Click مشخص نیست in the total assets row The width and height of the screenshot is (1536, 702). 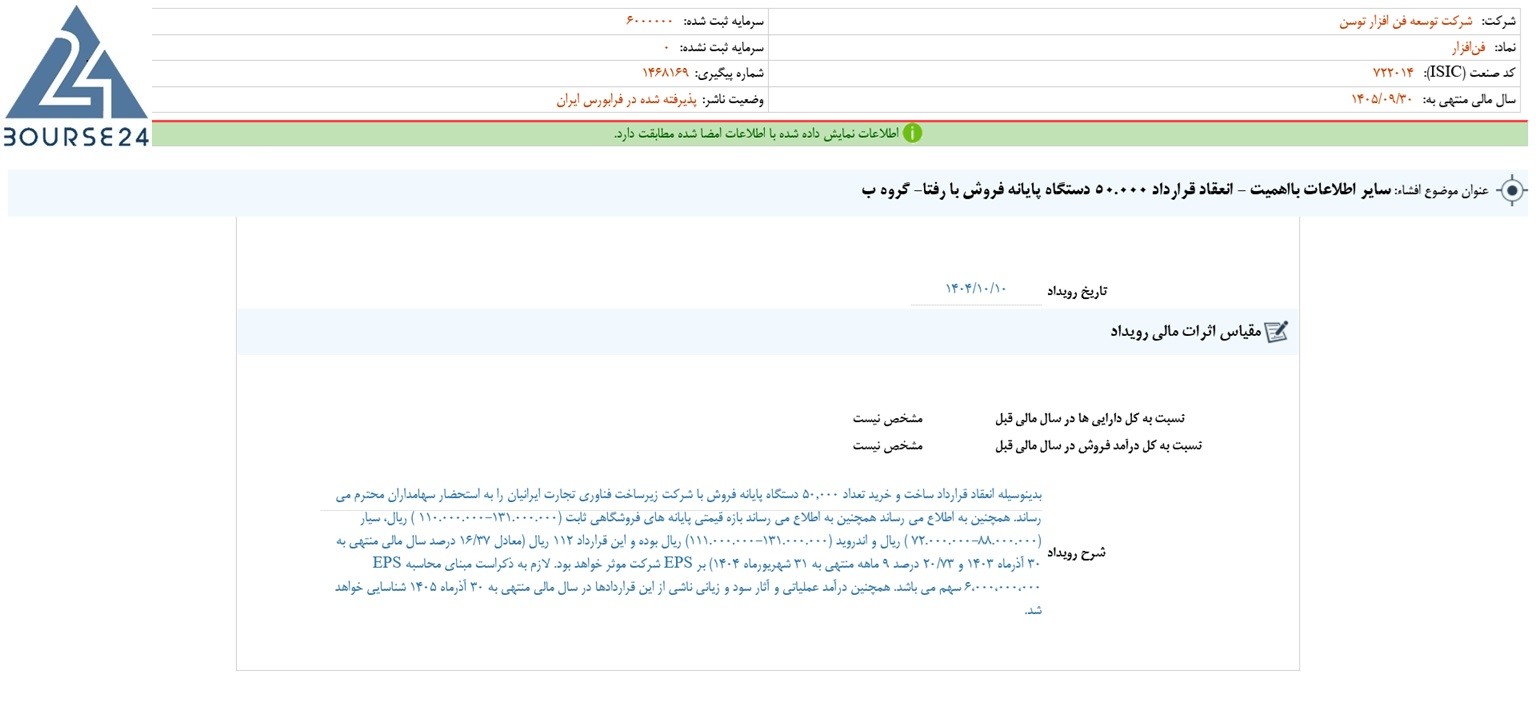[888, 418]
